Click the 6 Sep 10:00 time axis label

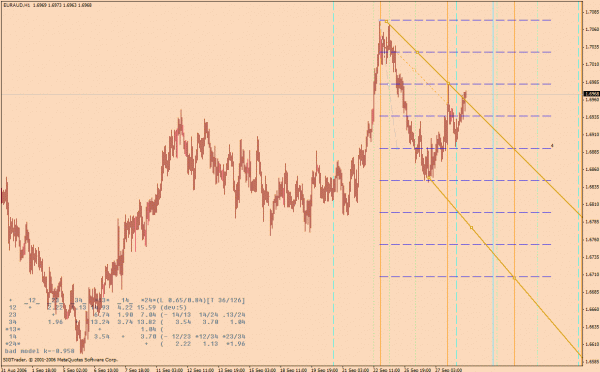pos(106,370)
